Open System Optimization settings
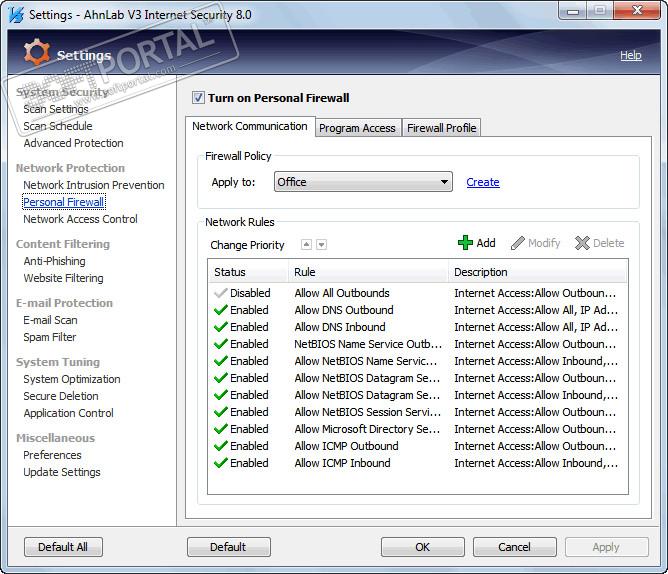Viewport: 668px width, 574px height. pyautogui.click(x=72, y=379)
